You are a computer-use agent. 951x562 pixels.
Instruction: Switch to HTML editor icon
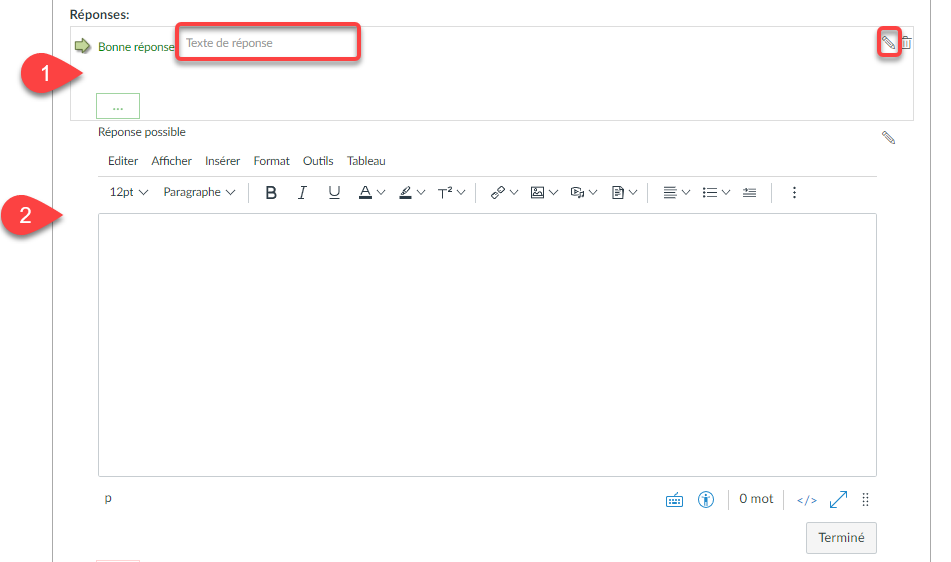click(x=807, y=500)
